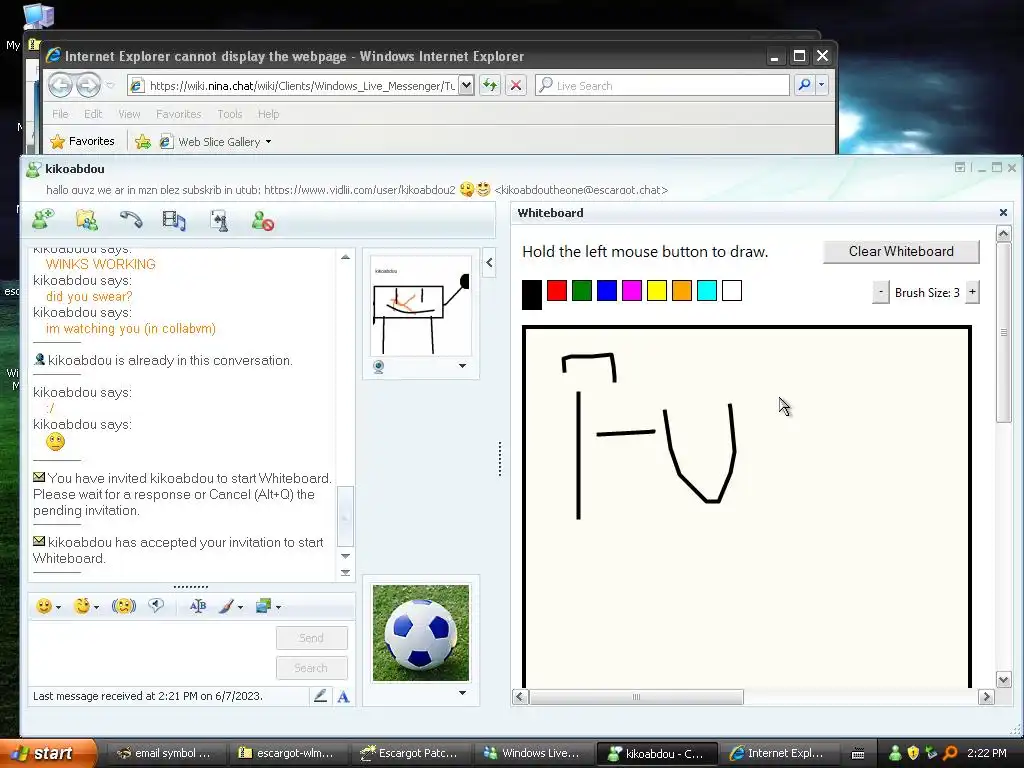
Task: Click the security shield tray icon
Action: (x=913, y=753)
